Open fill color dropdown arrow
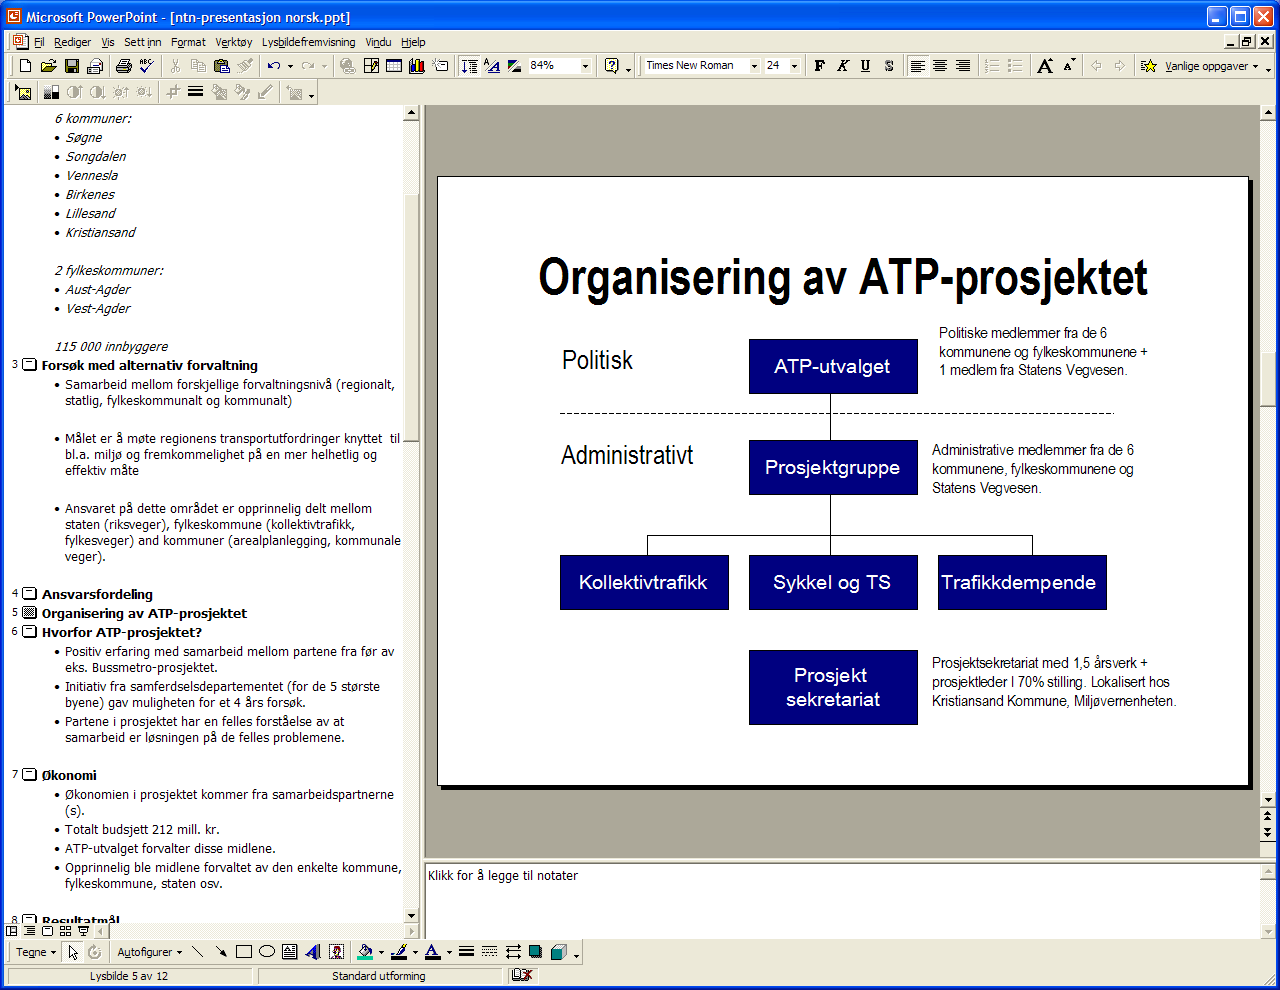The image size is (1280, 990). 381,952
